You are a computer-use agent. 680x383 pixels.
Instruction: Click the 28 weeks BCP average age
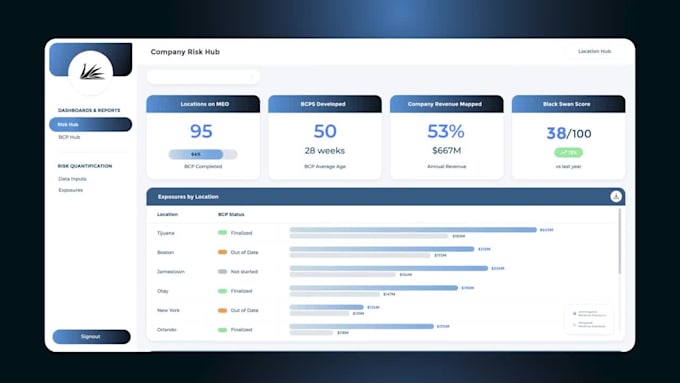tap(325, 151)
